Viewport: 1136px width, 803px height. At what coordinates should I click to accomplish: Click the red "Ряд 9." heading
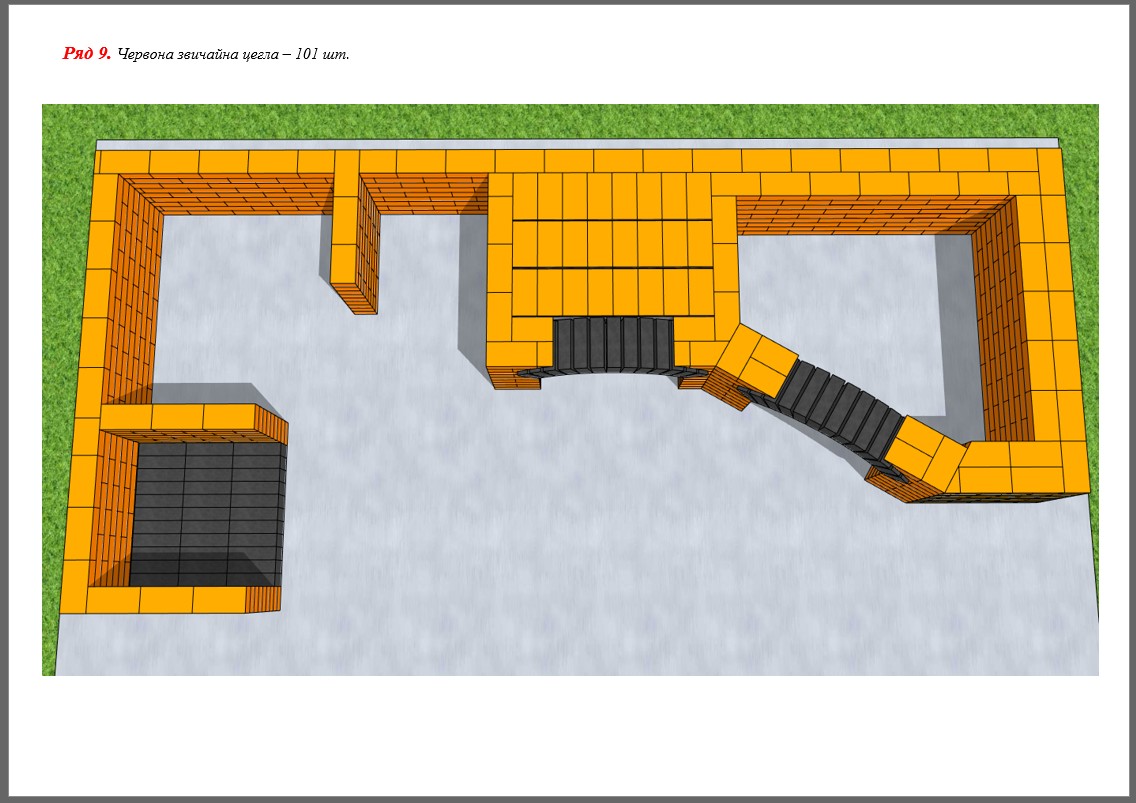[86, 54]
